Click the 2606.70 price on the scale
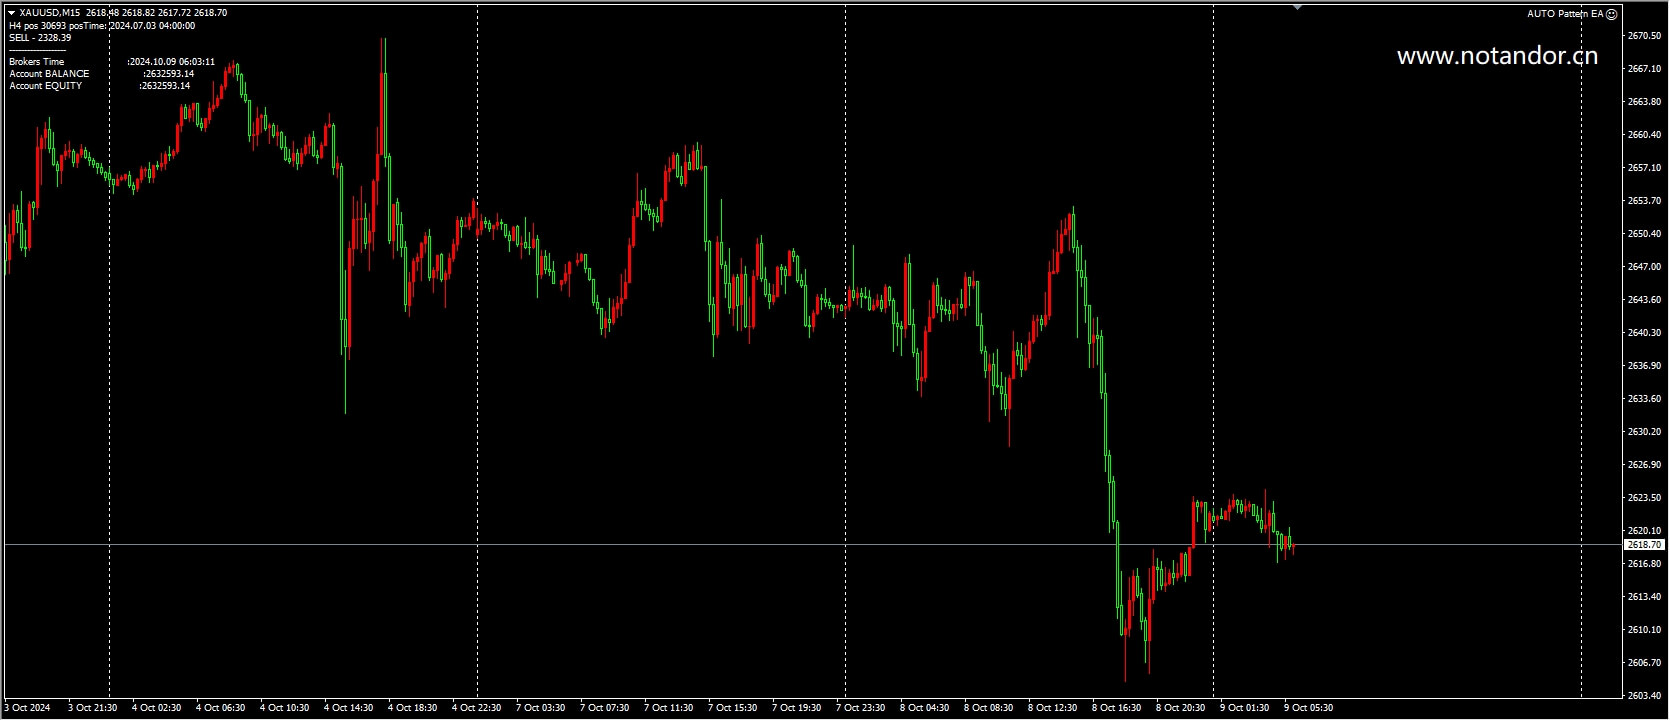The image size is (1670, 721). pyautogui.click(x=1645, y=663)
